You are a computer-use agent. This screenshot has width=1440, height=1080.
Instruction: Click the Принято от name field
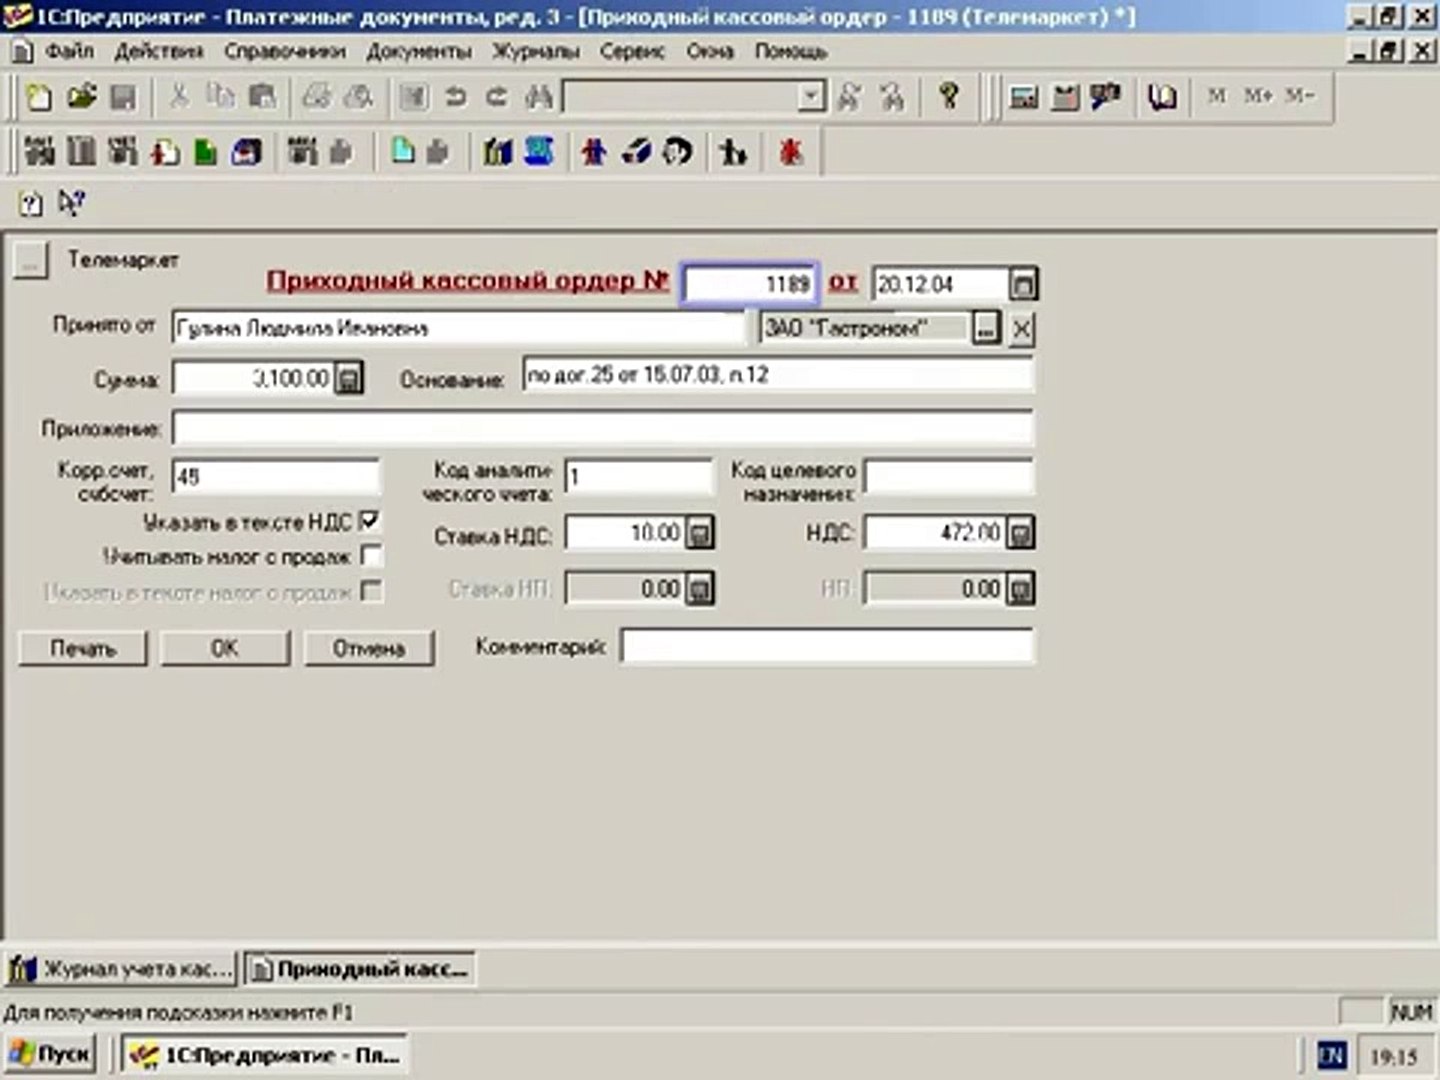(x=458, y=328)
